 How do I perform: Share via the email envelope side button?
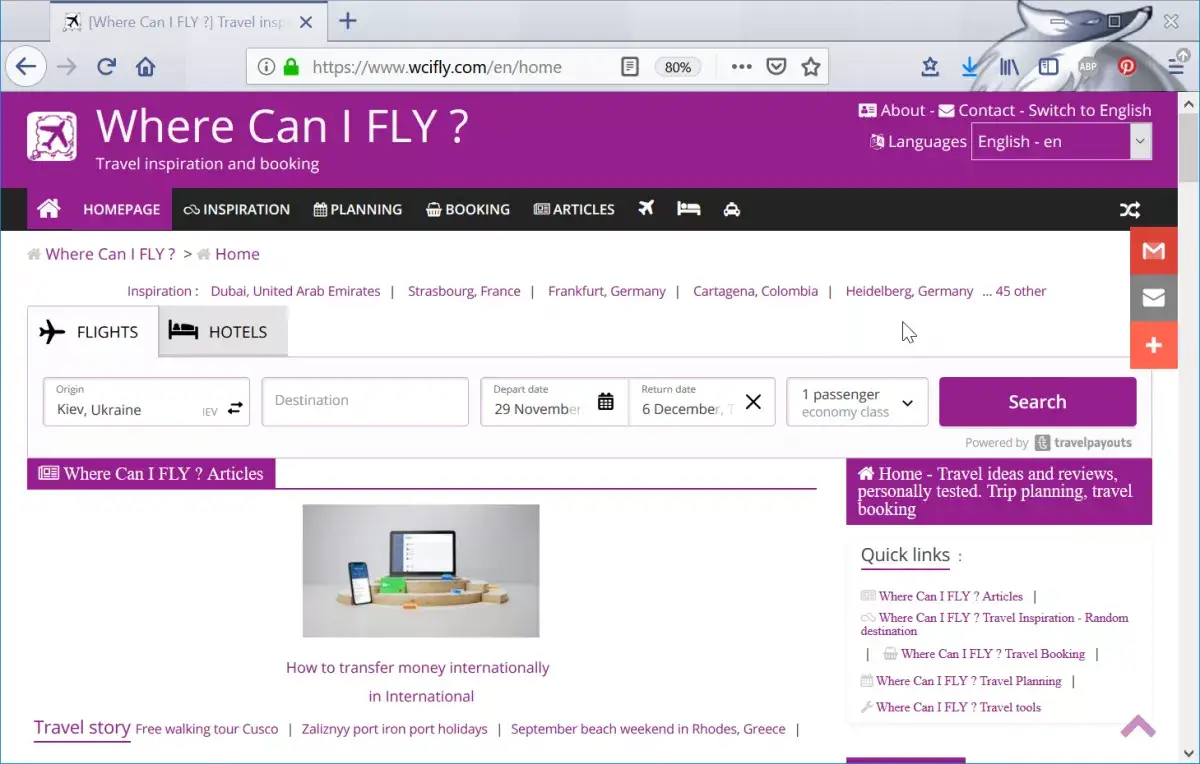(1154, 298)
